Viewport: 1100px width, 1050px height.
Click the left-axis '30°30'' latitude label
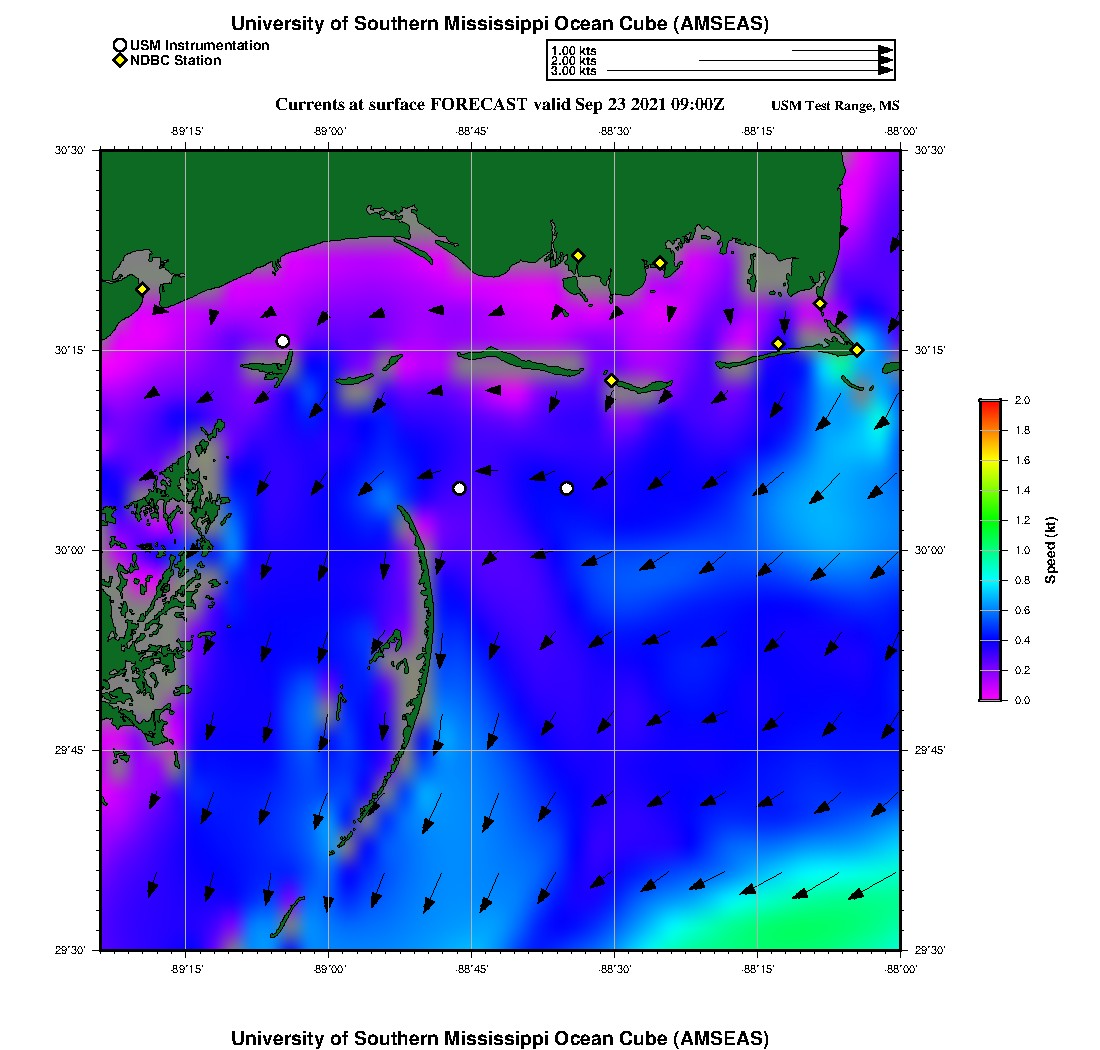(x=70, y=150)
